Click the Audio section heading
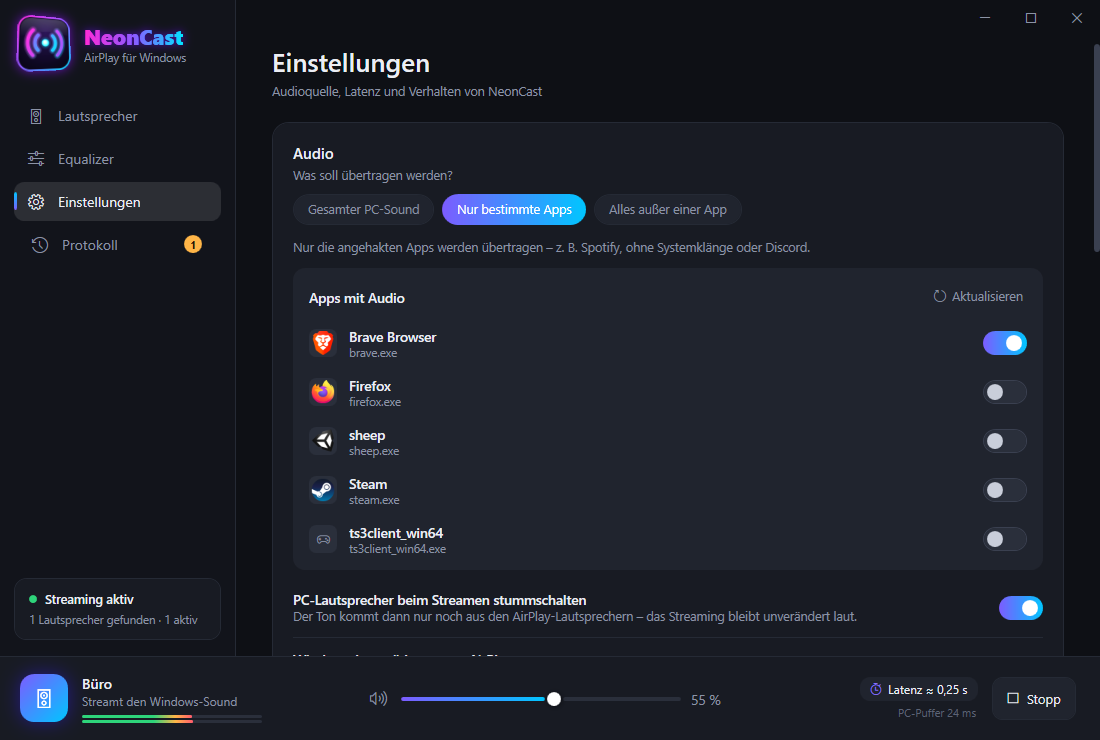The width and height of the screenshot is (1100, 740). pos(313,154)
